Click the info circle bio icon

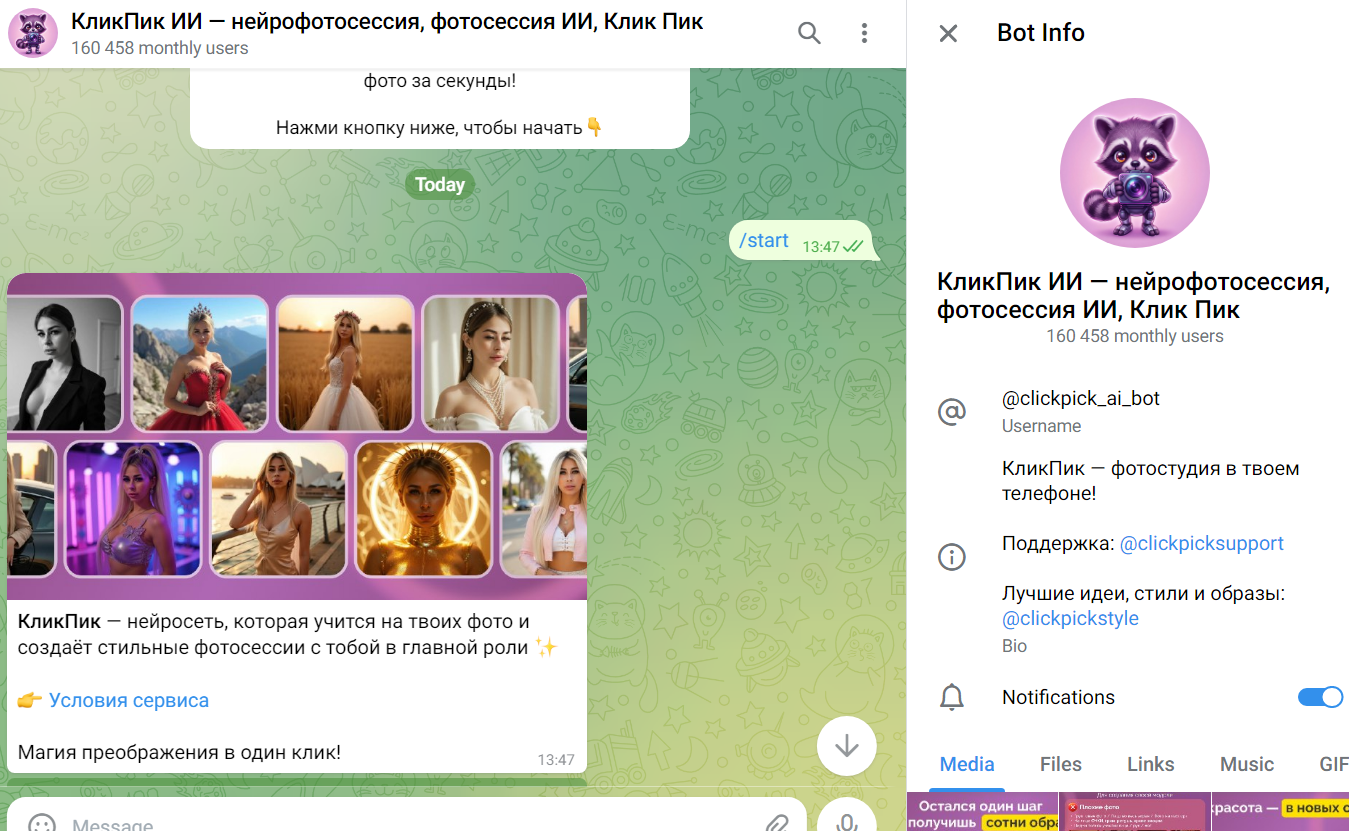951,557
